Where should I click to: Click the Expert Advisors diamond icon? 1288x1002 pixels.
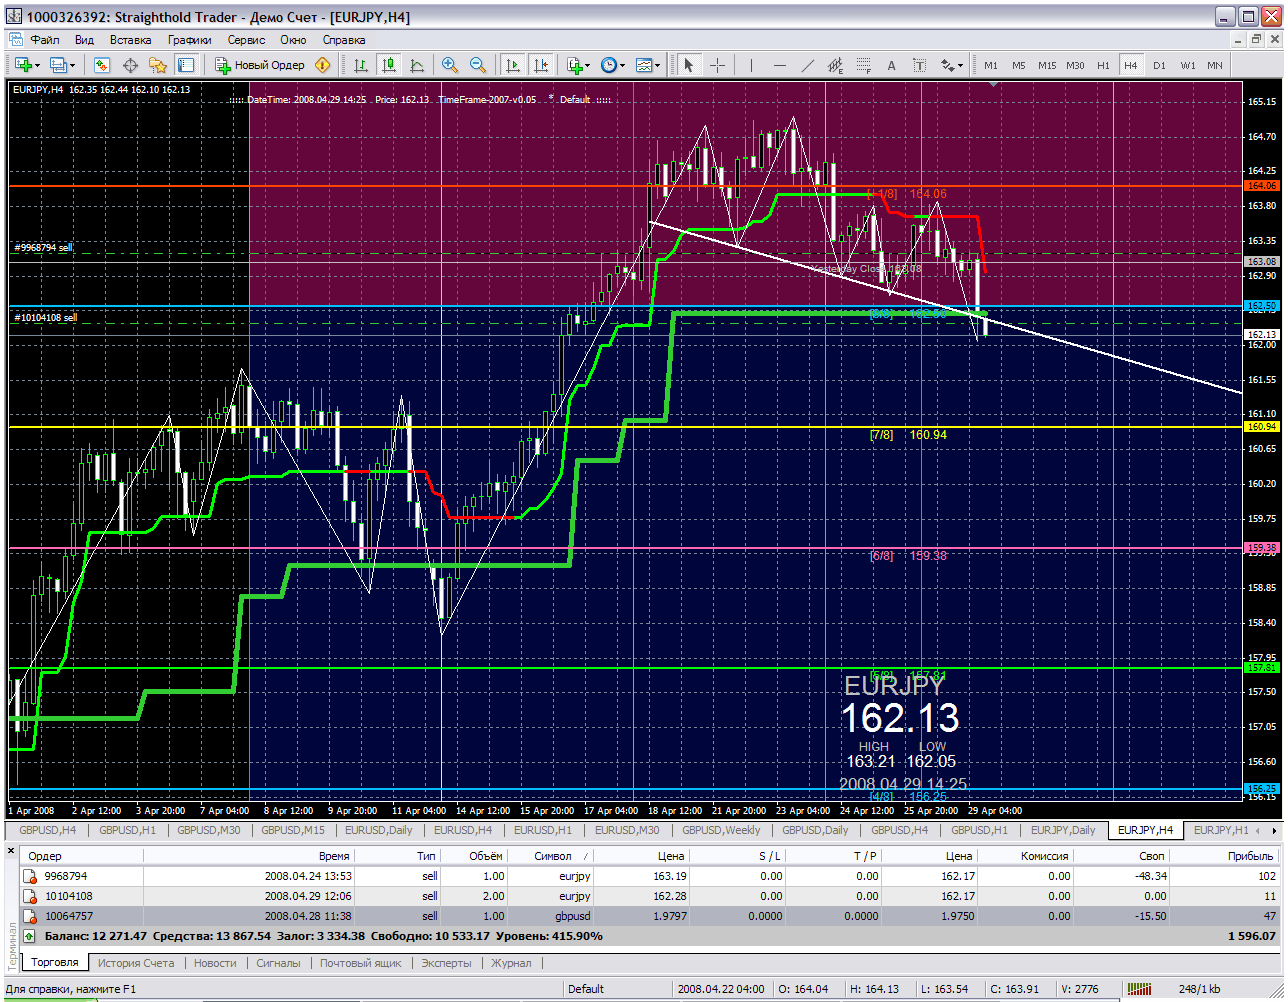tap(322, 65)
